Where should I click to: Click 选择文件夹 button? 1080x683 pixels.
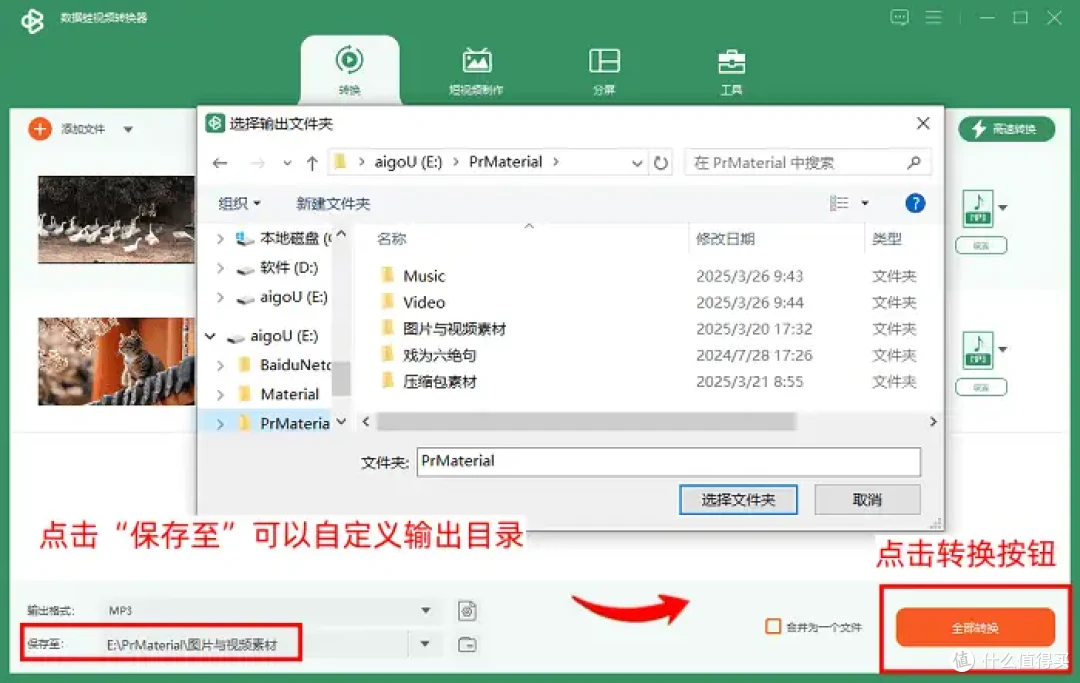[738, 499]
